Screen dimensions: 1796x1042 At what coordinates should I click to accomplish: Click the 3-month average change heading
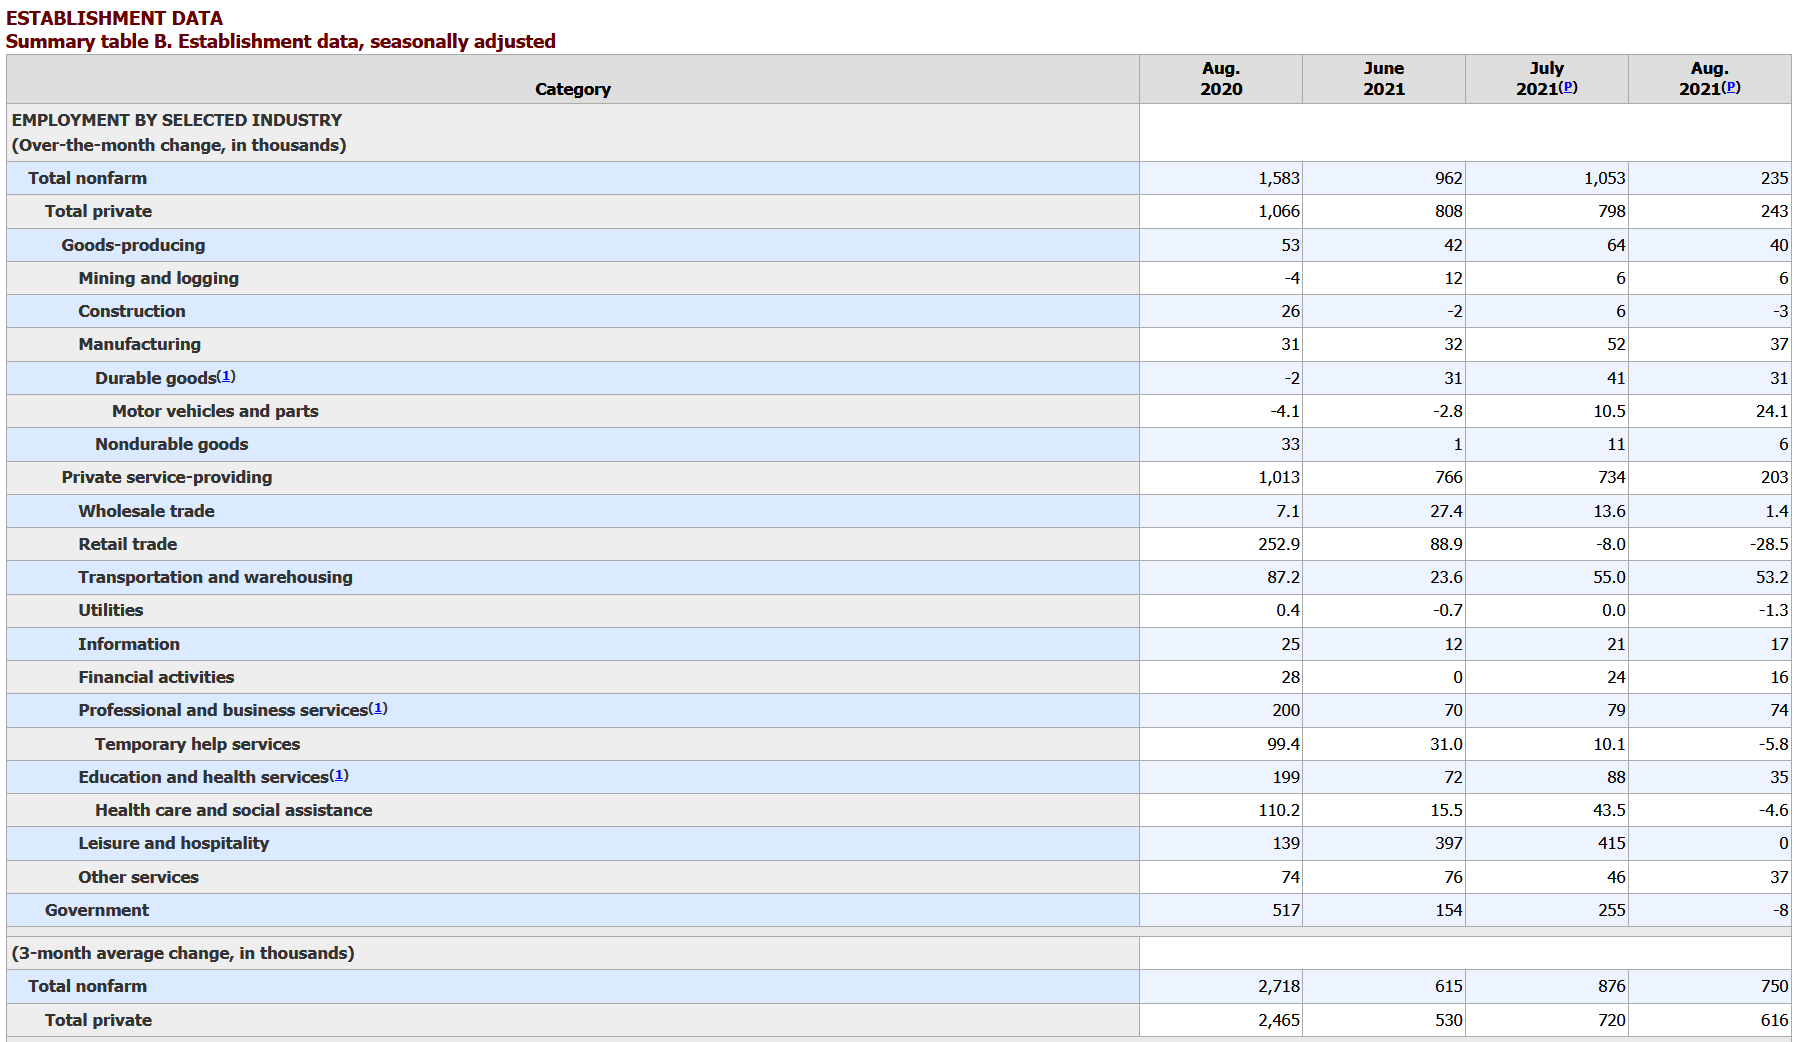(x=183, y=953)
